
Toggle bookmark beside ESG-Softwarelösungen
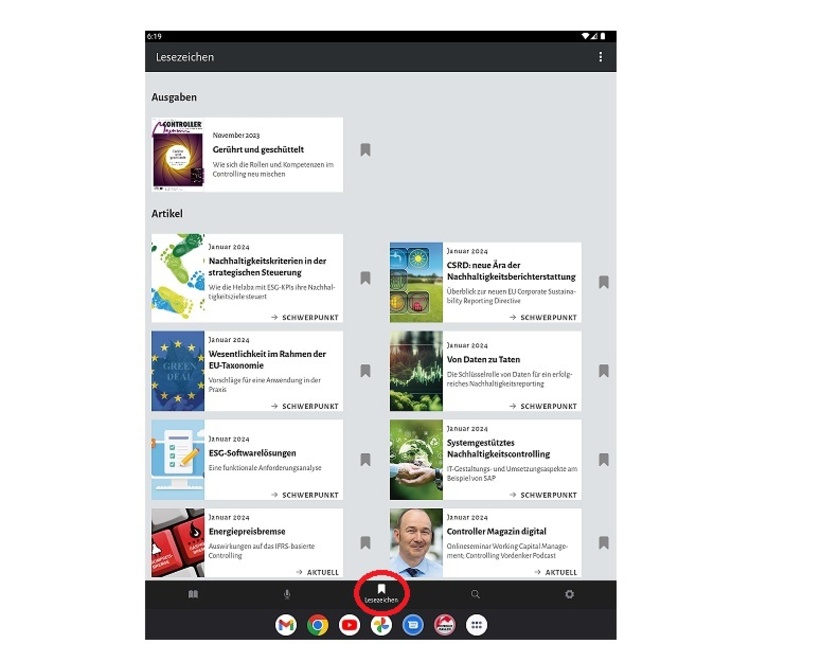365,460
